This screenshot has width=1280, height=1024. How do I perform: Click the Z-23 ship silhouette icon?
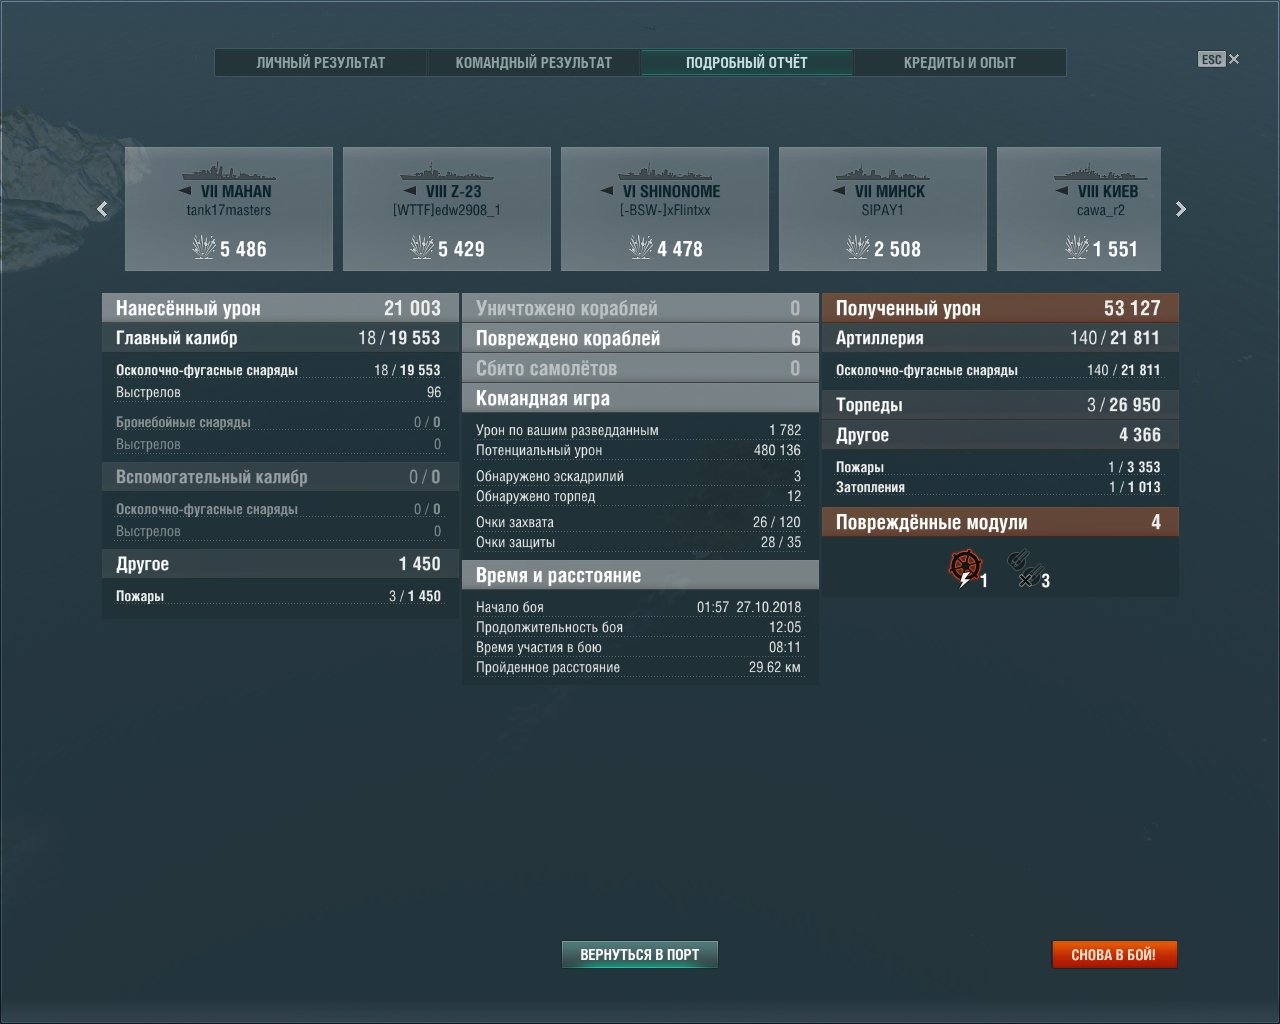[x=447, y=171]
